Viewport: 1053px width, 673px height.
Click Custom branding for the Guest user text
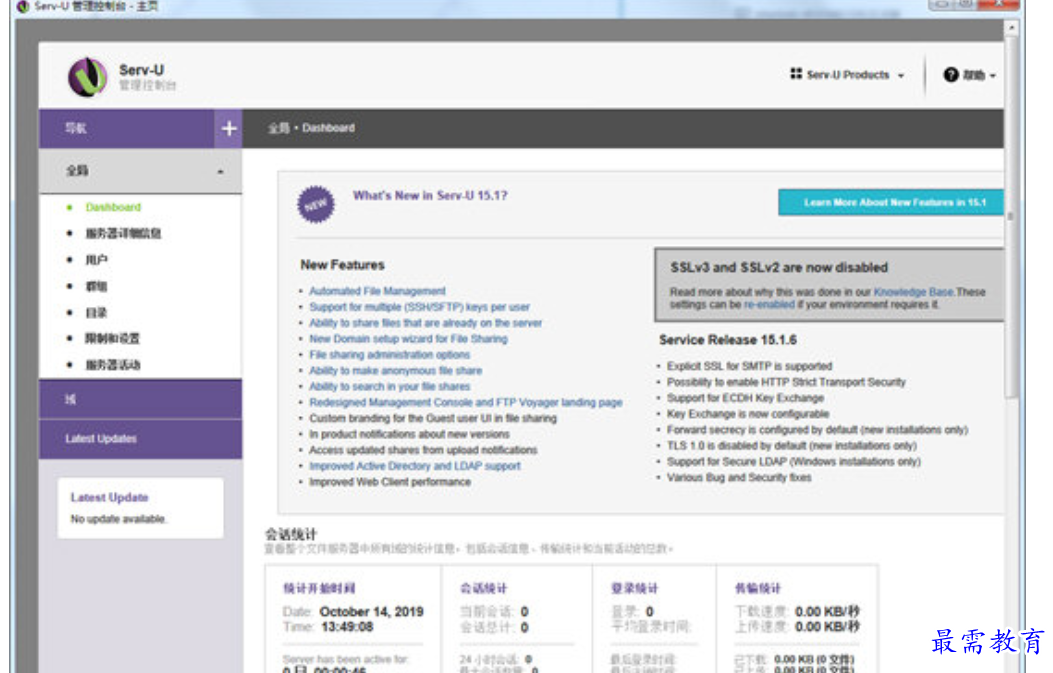click(433, 418)
